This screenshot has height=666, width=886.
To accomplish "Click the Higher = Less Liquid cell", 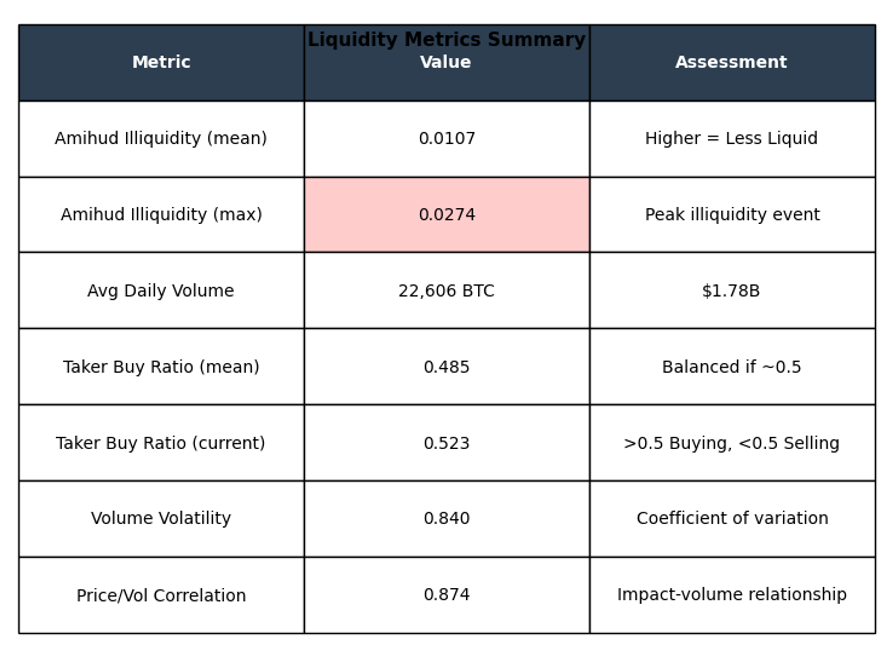I will pyautogui.click(x=731, y=139).
